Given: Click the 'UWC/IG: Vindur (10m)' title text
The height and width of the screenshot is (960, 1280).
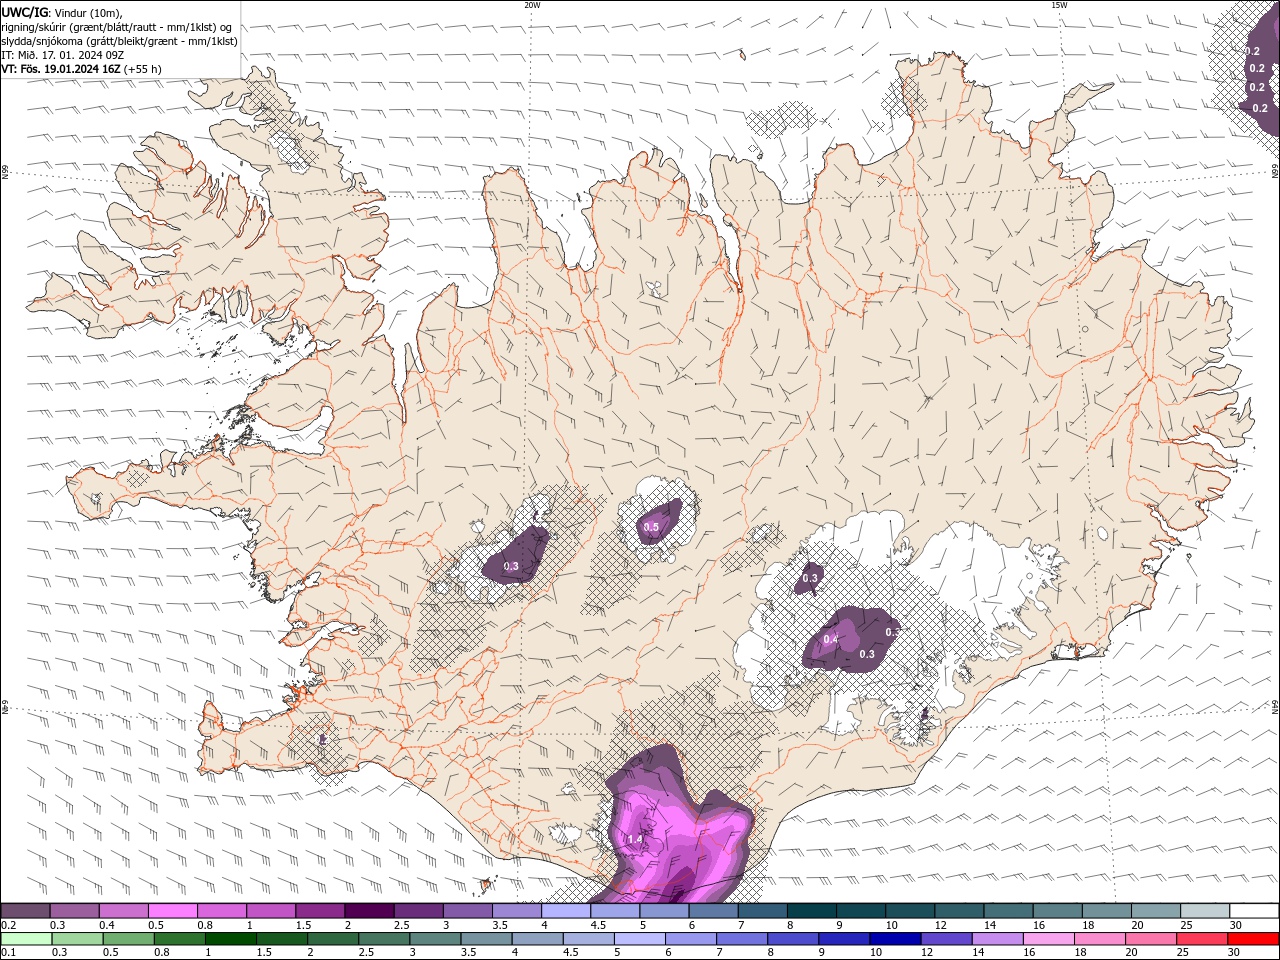Looking at the screenshot, I should coord(61,12).
